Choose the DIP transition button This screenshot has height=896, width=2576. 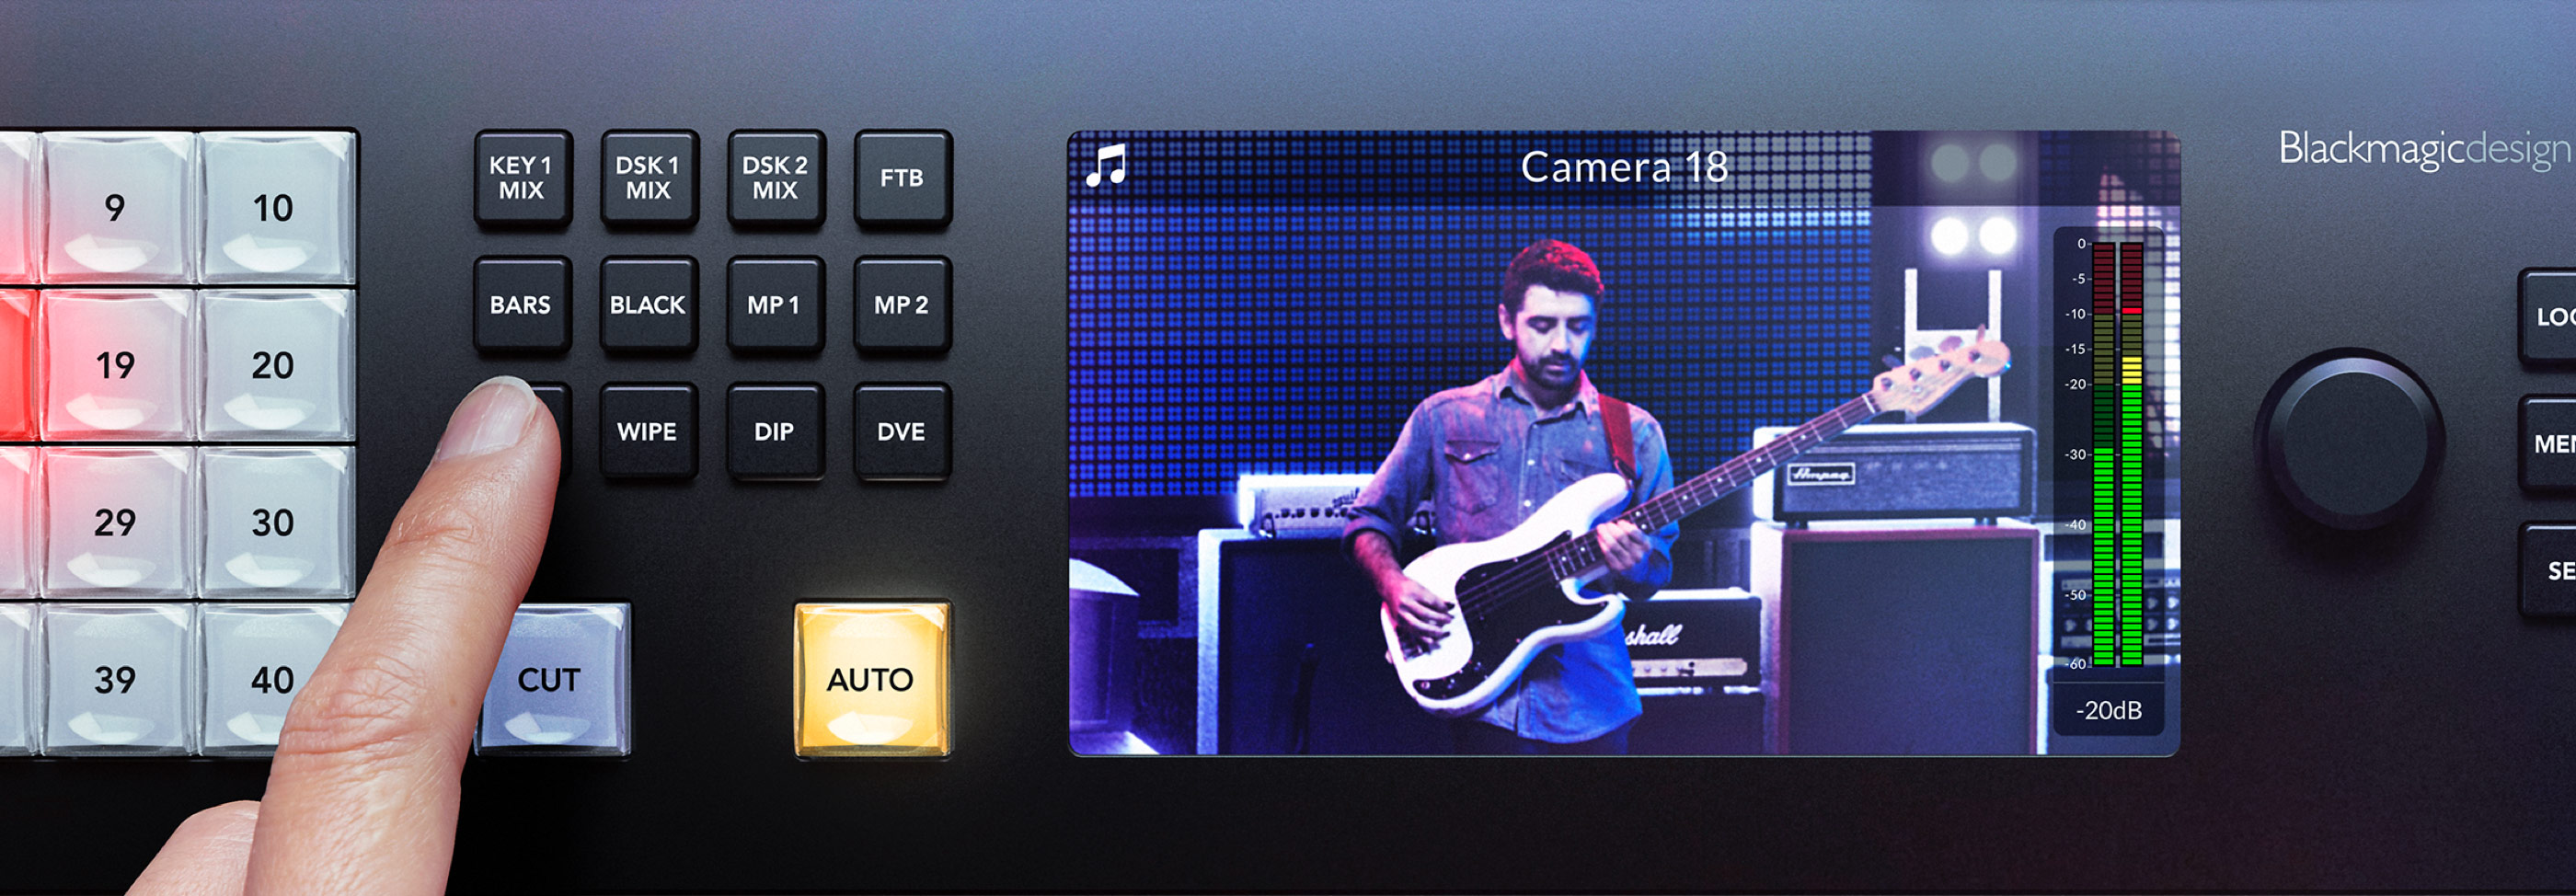(x=774, y=432)
